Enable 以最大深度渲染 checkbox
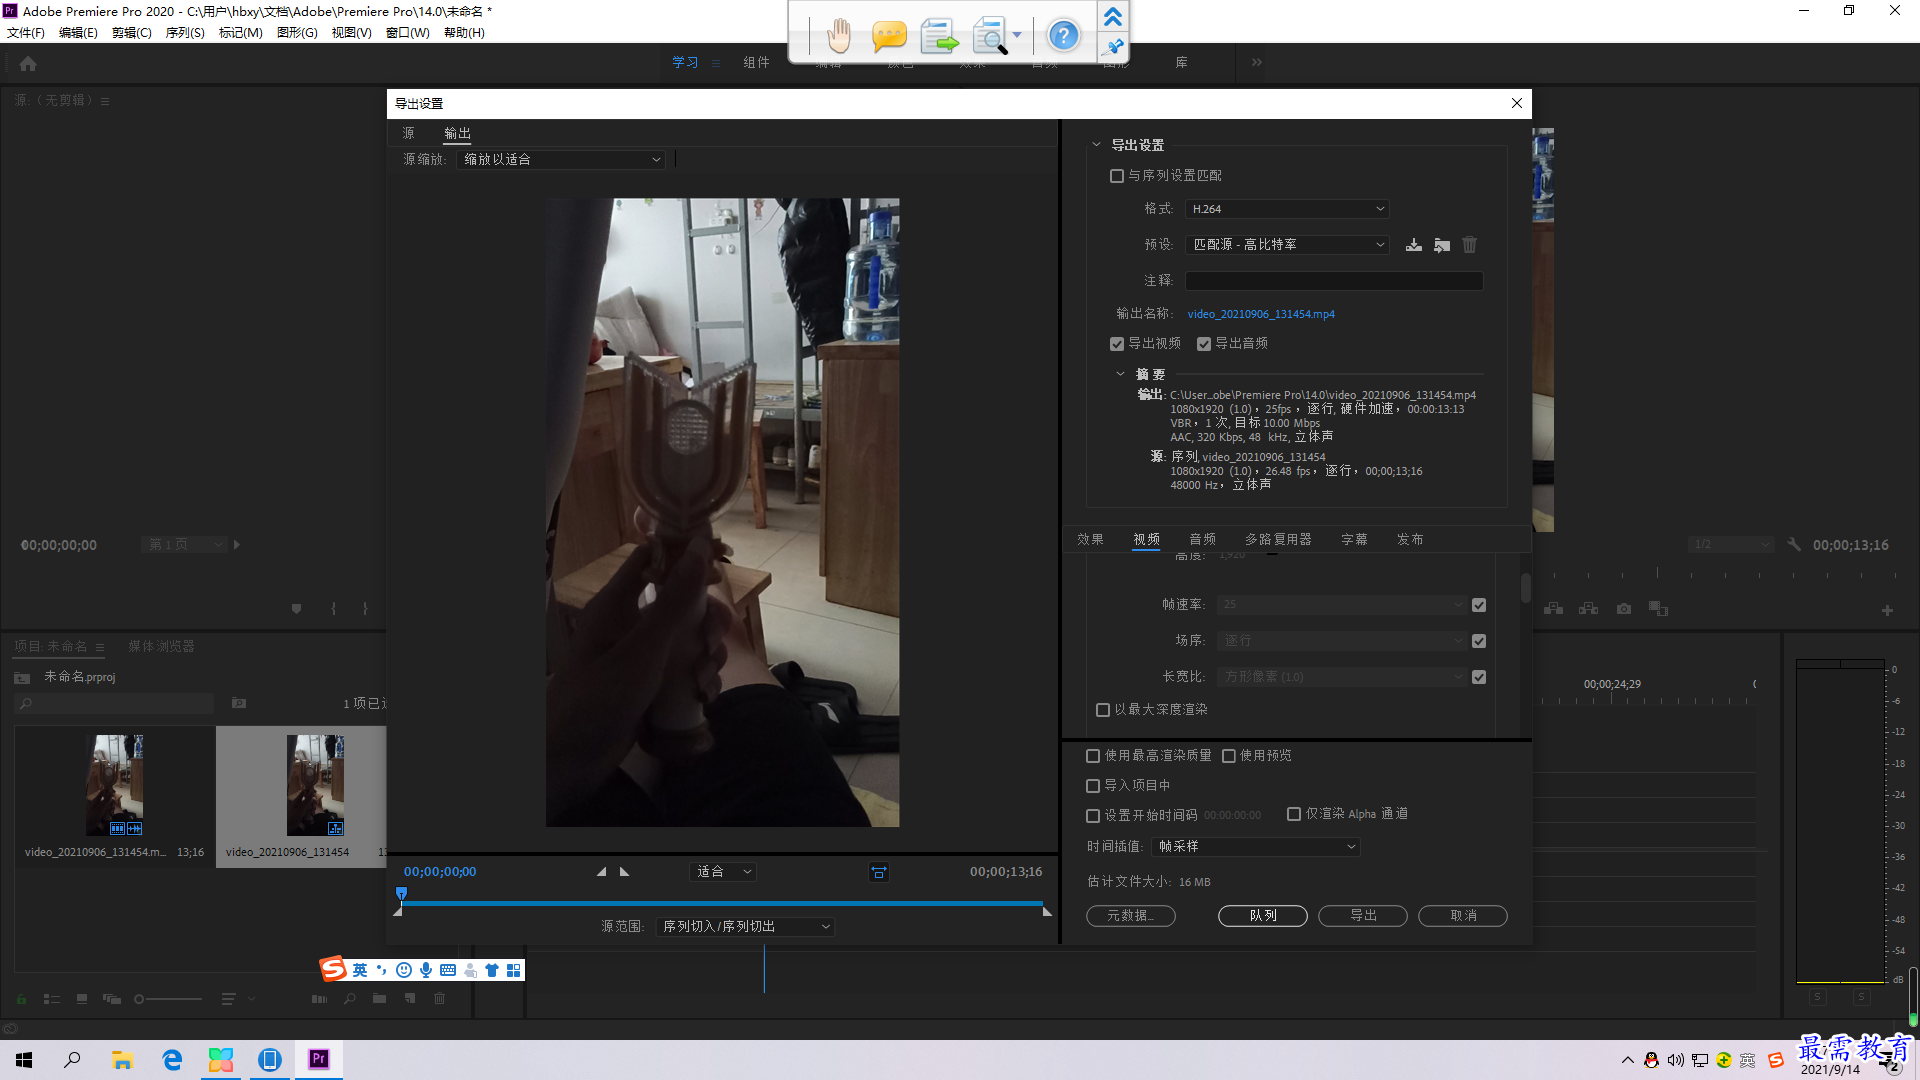This screenshot has height=1080, width=1920. 1103,710
